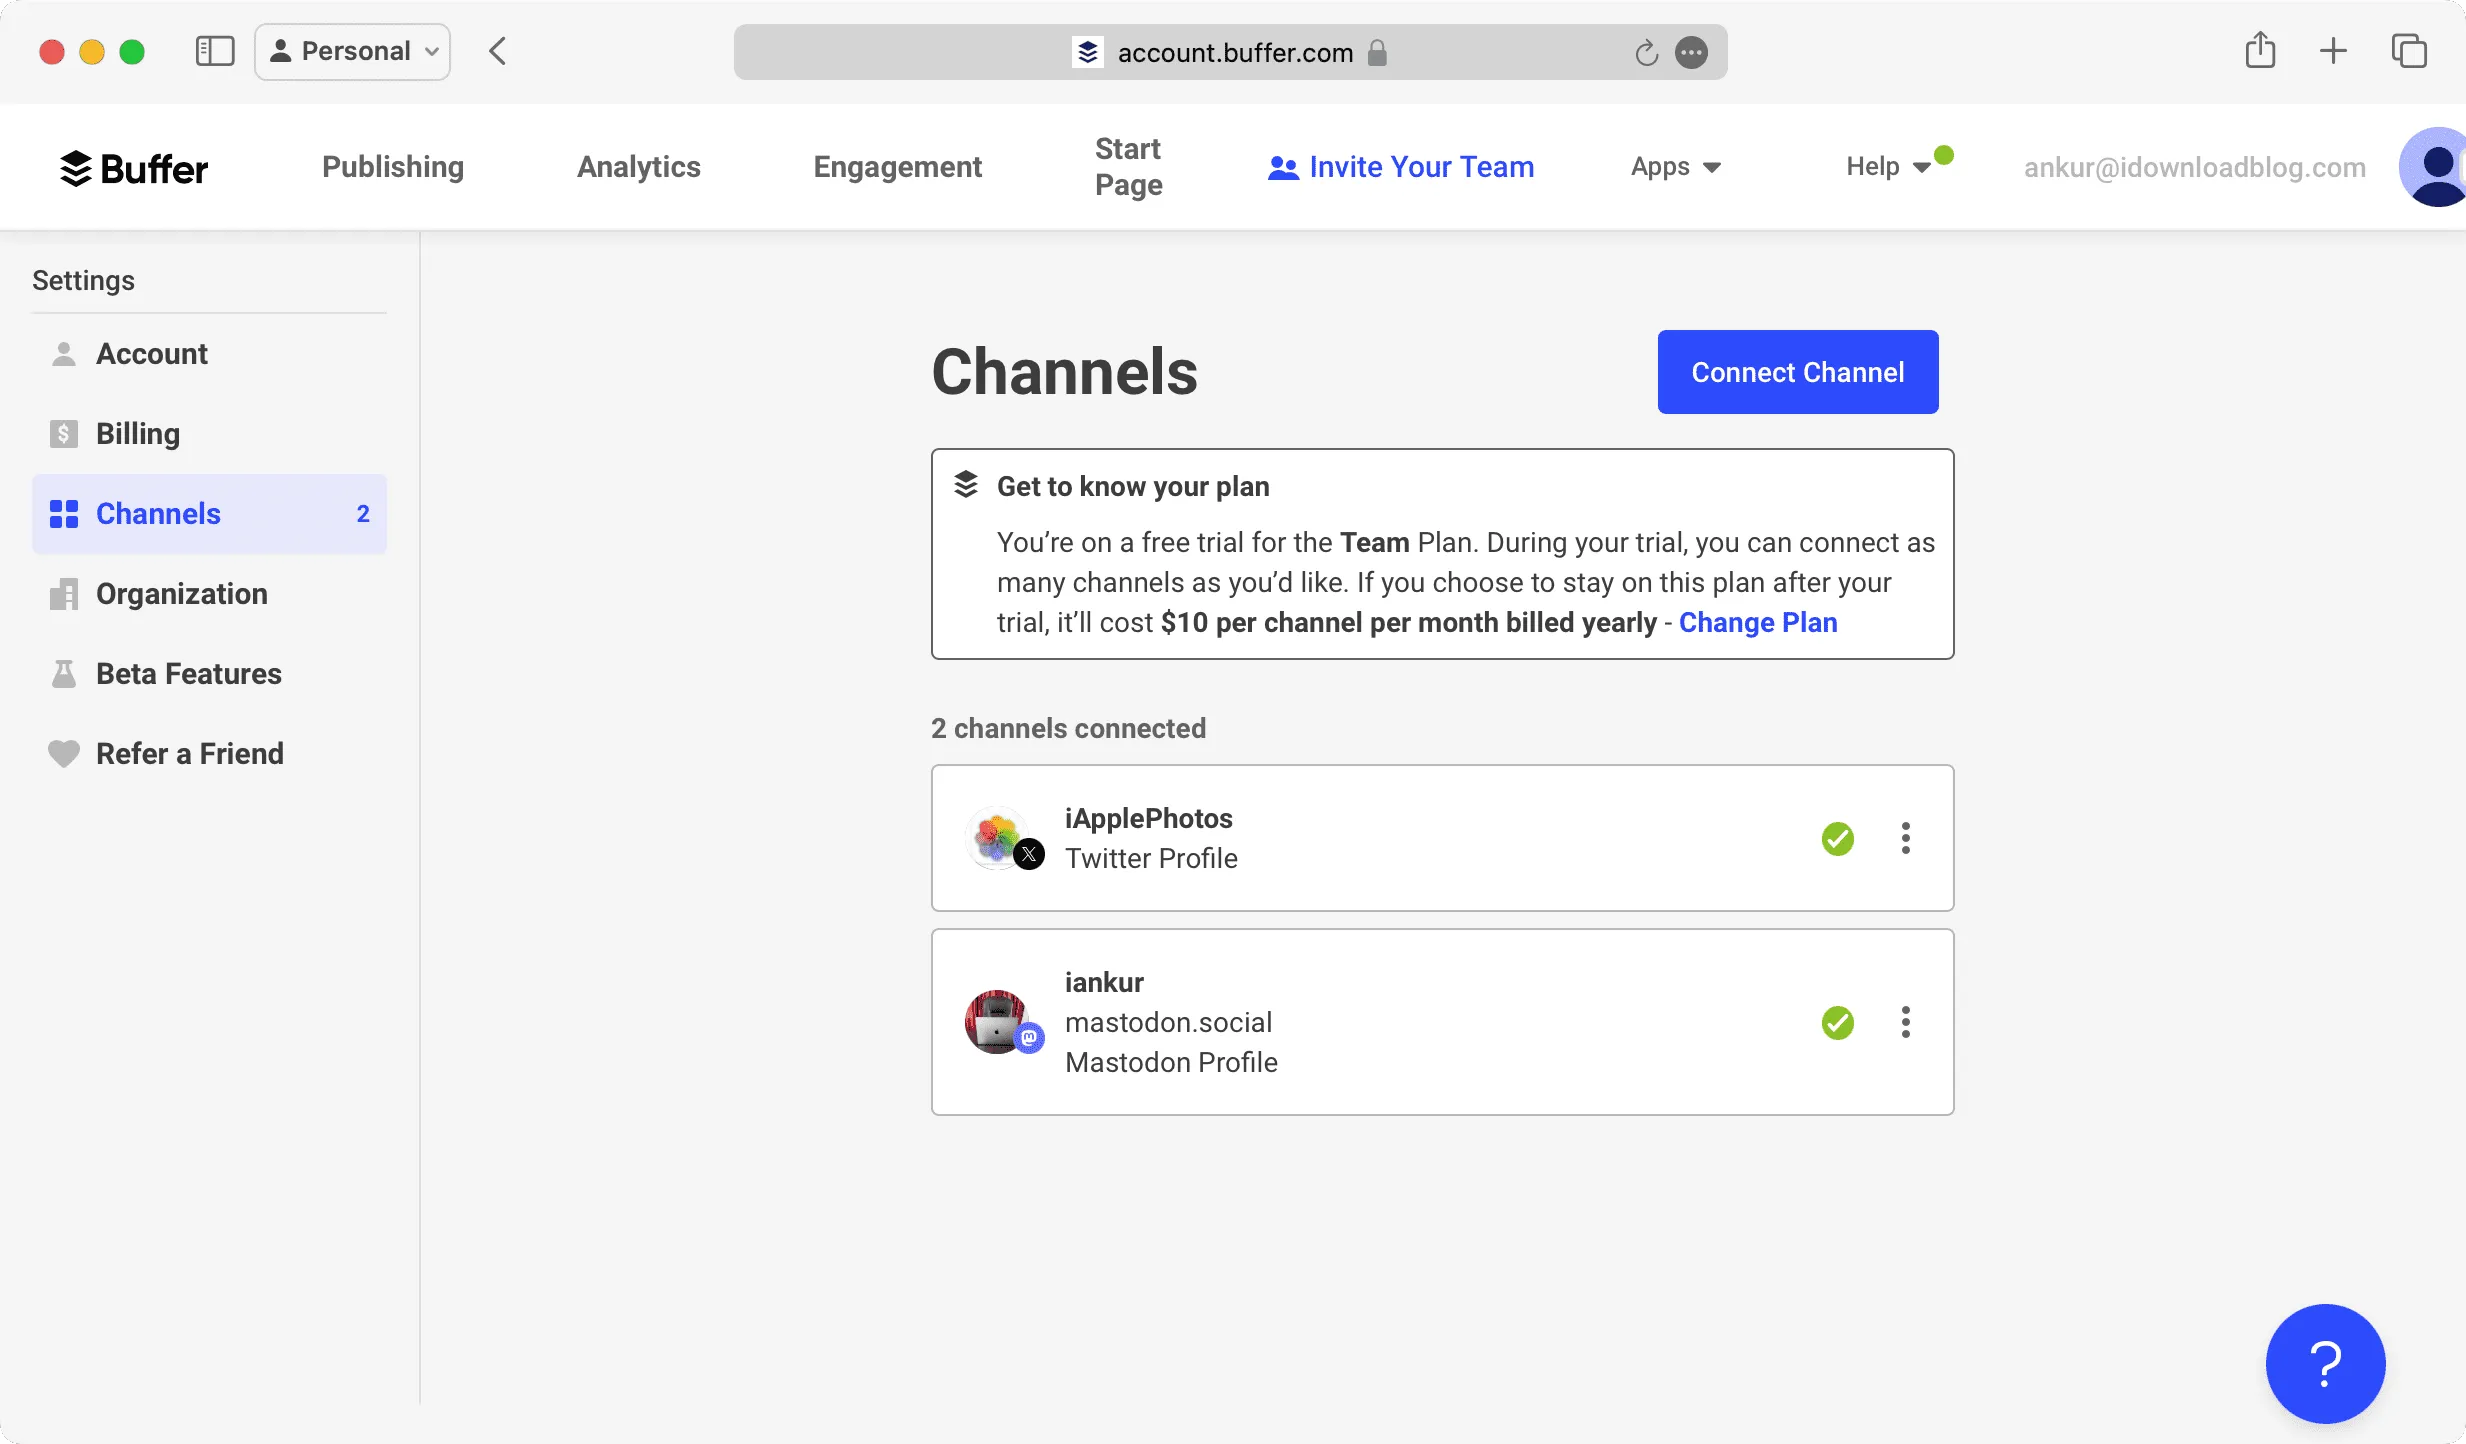The width and height of the screenshot is (2466, 1444).
Task: Click the lock icon in the address bar
Action: click(x=1377, y=52)
